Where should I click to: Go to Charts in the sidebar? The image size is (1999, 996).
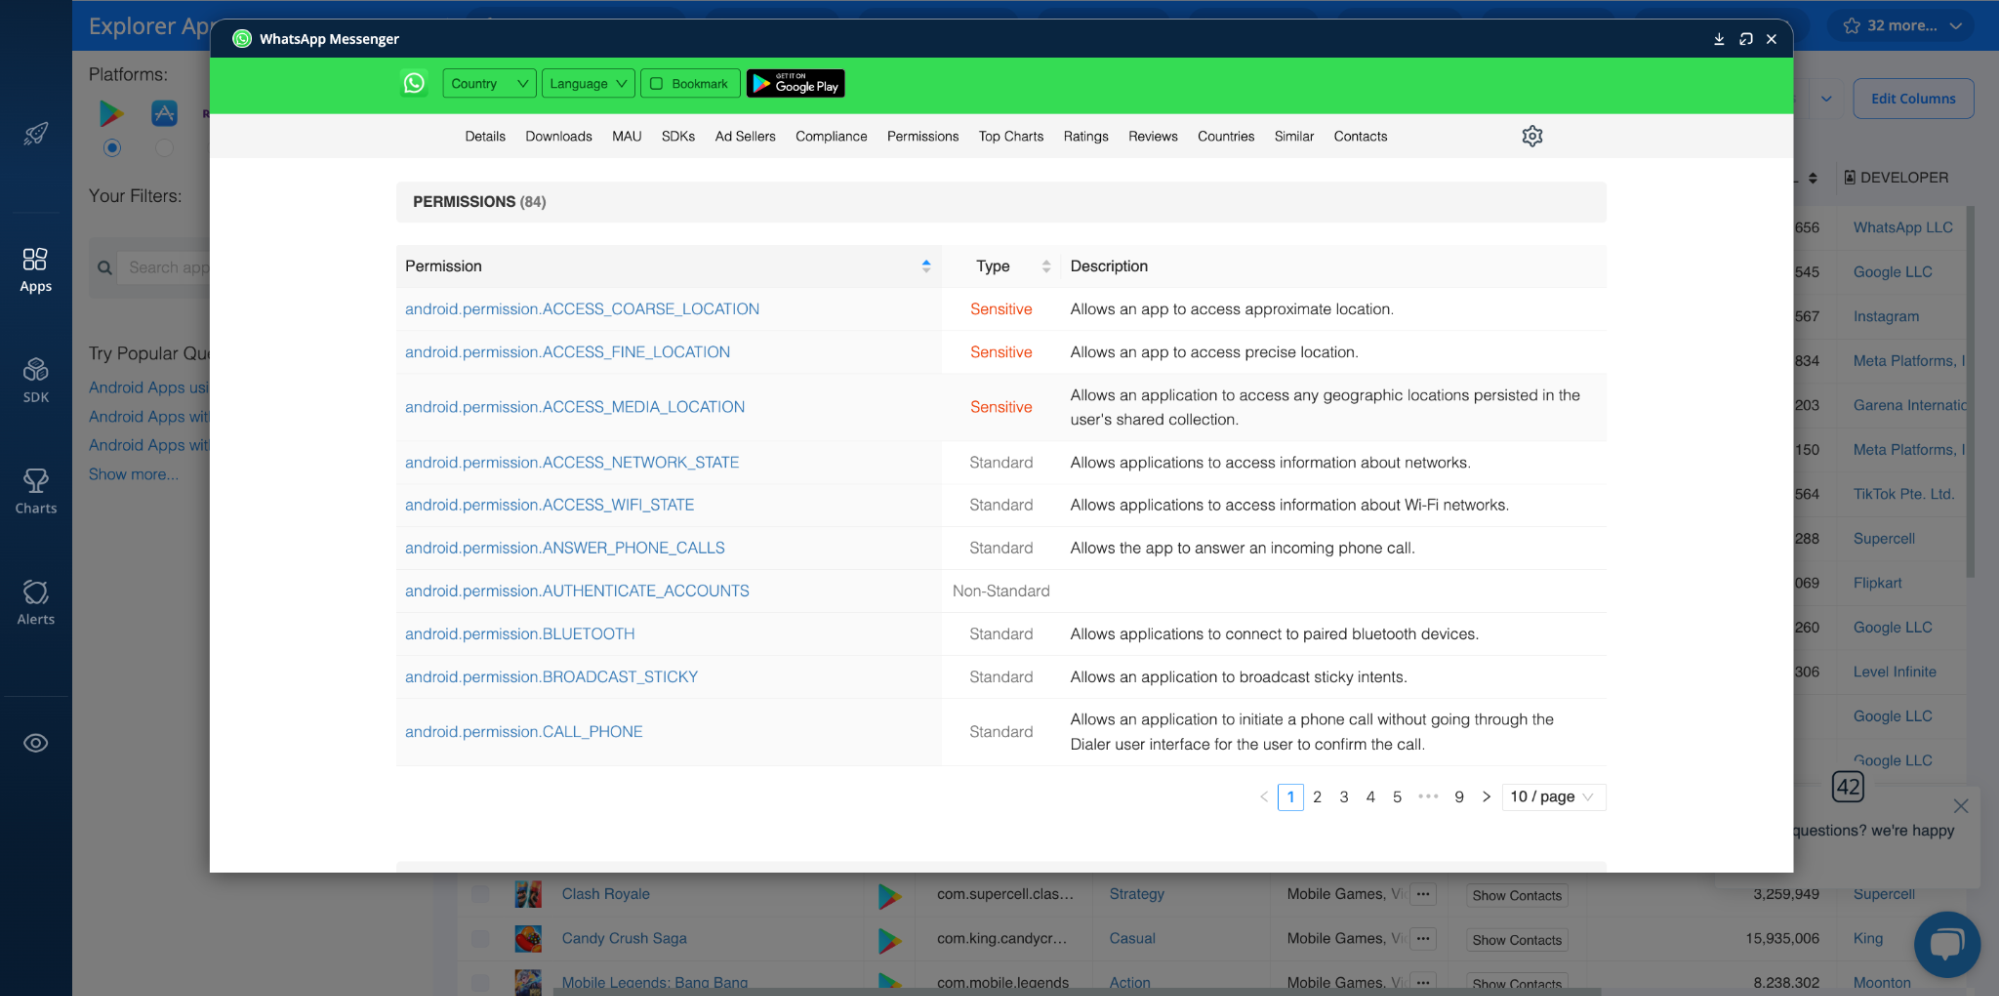click(x=36, y=492)
